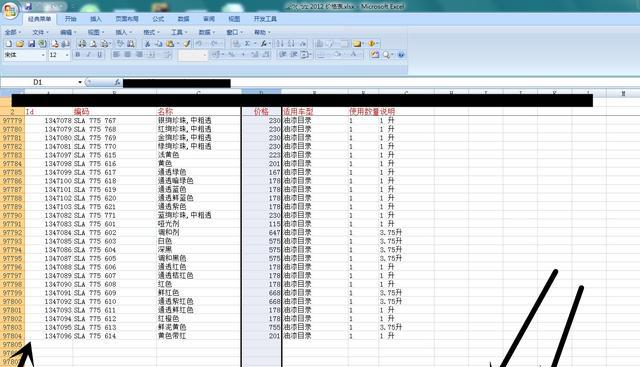Click the Copy icon in the toolbar
This screenshot has width=640, height=367.
(159, 44)
